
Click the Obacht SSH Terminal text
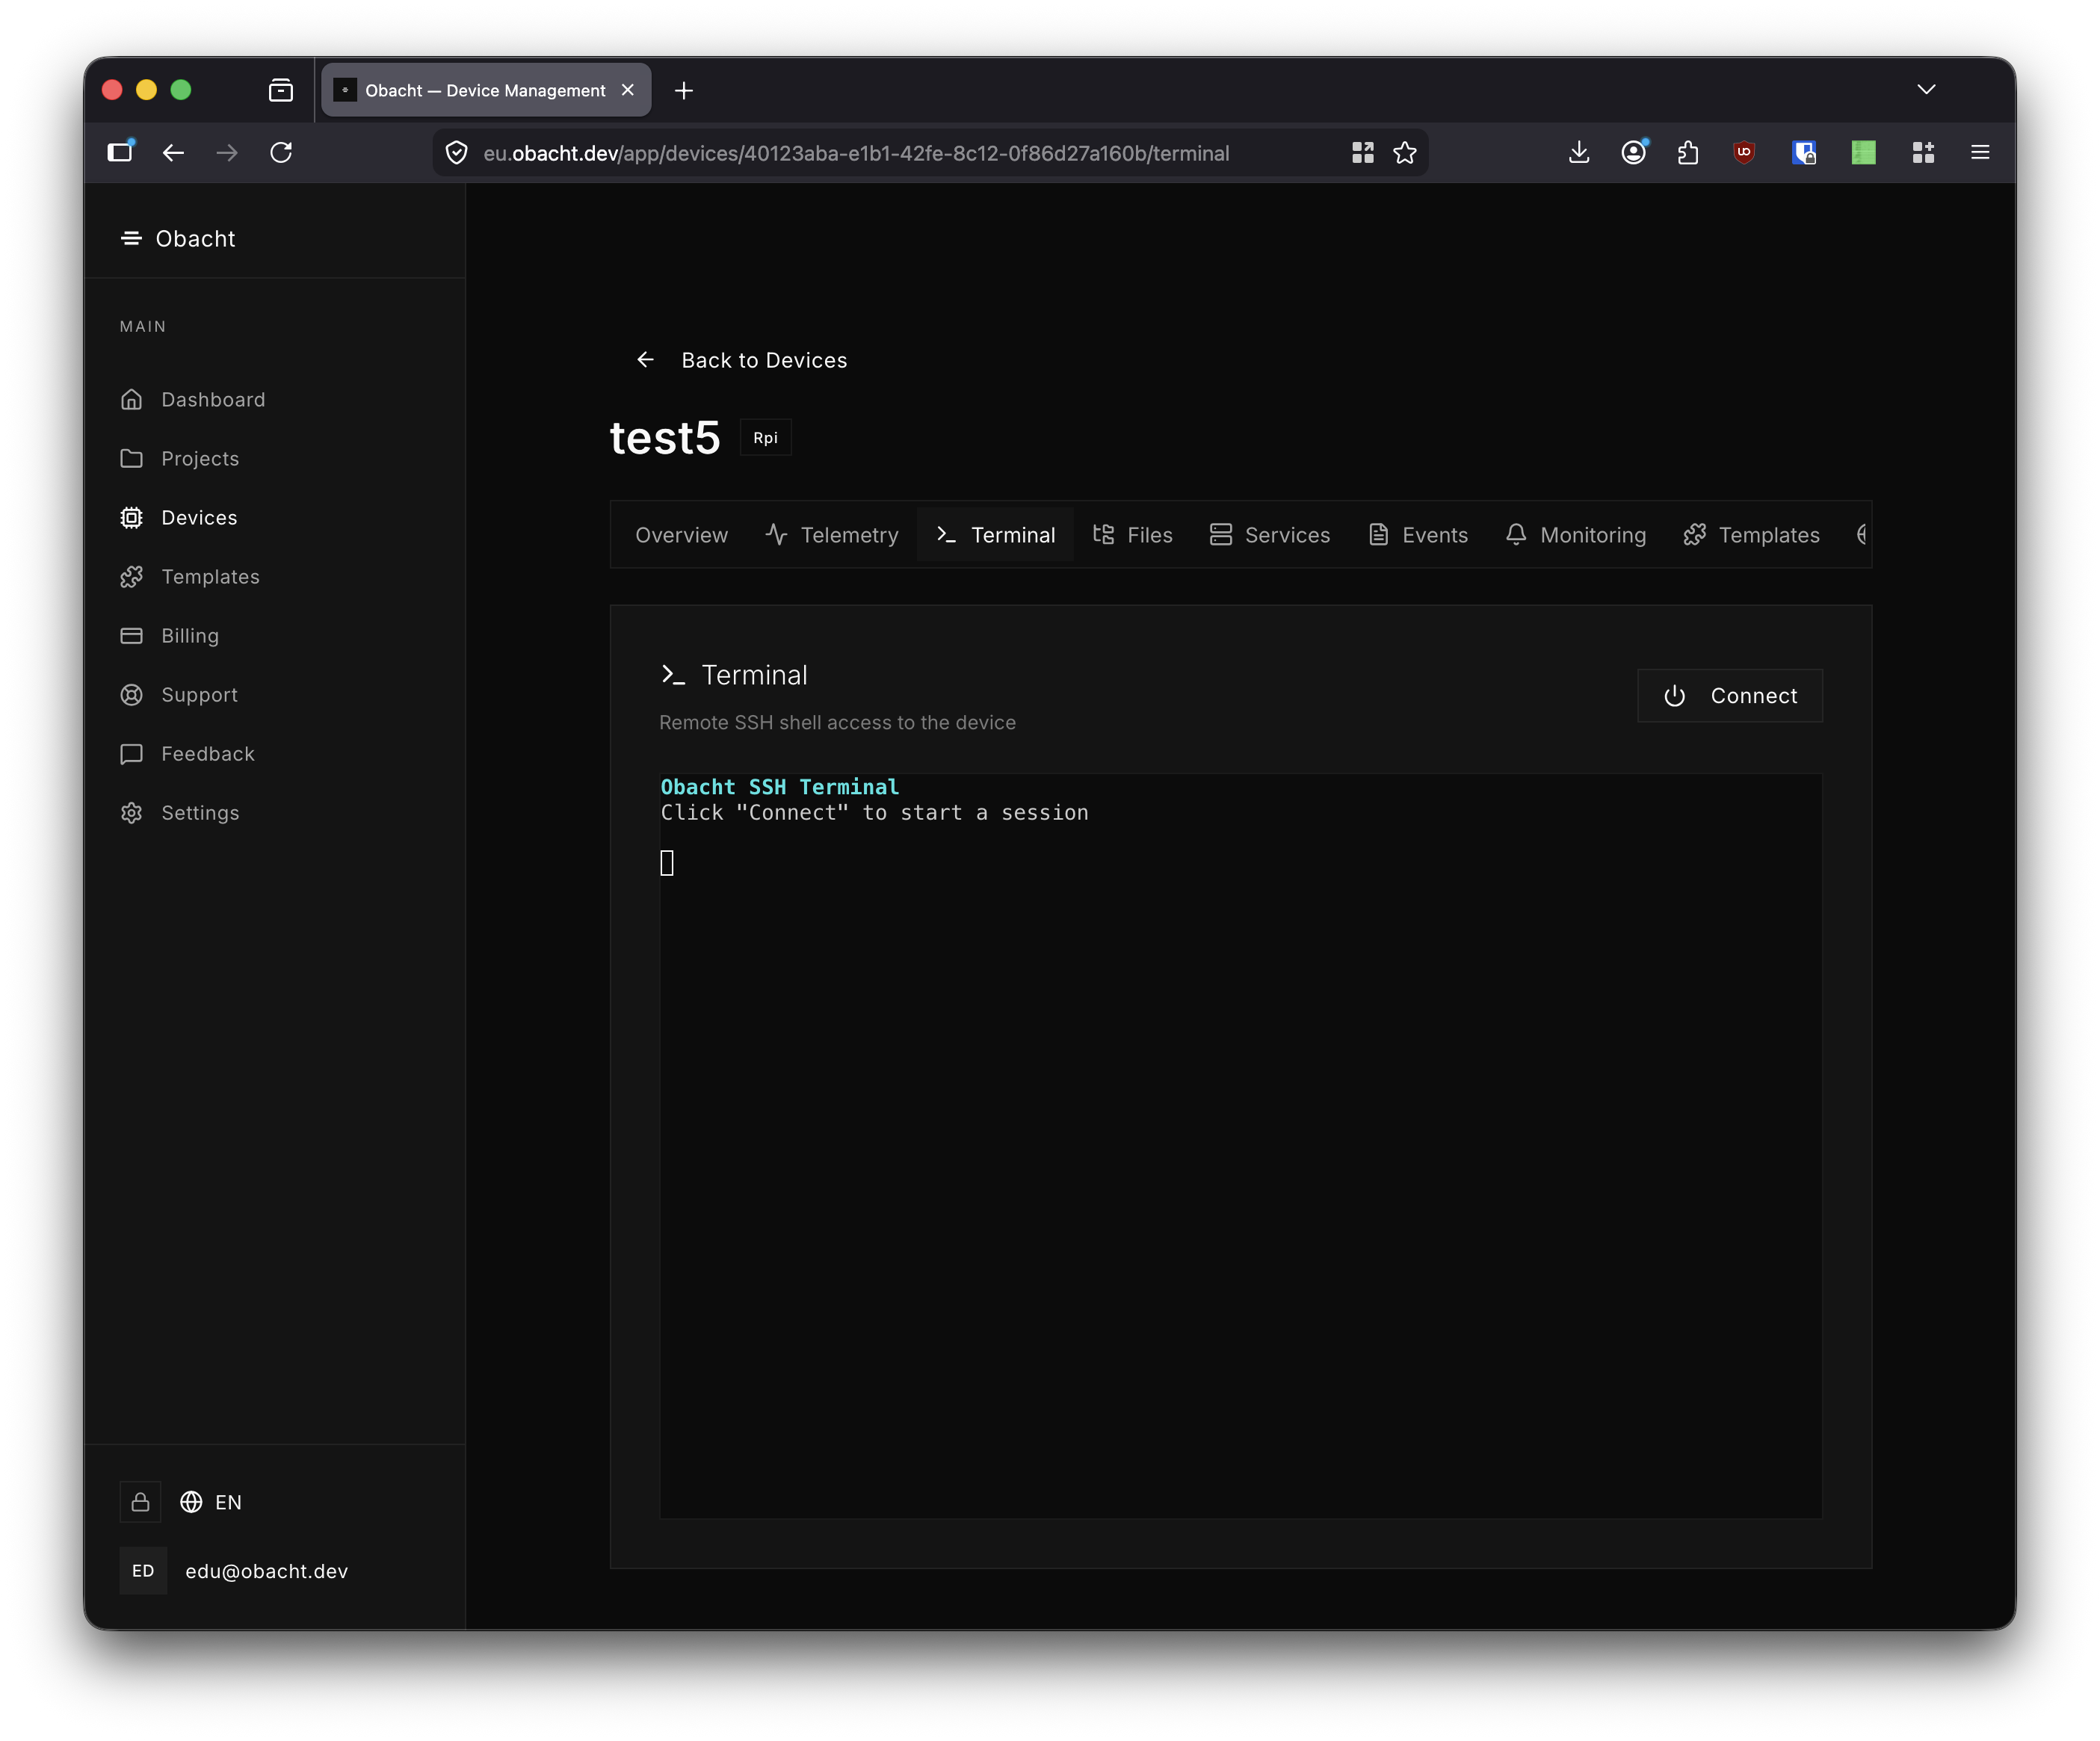[779, 787]
